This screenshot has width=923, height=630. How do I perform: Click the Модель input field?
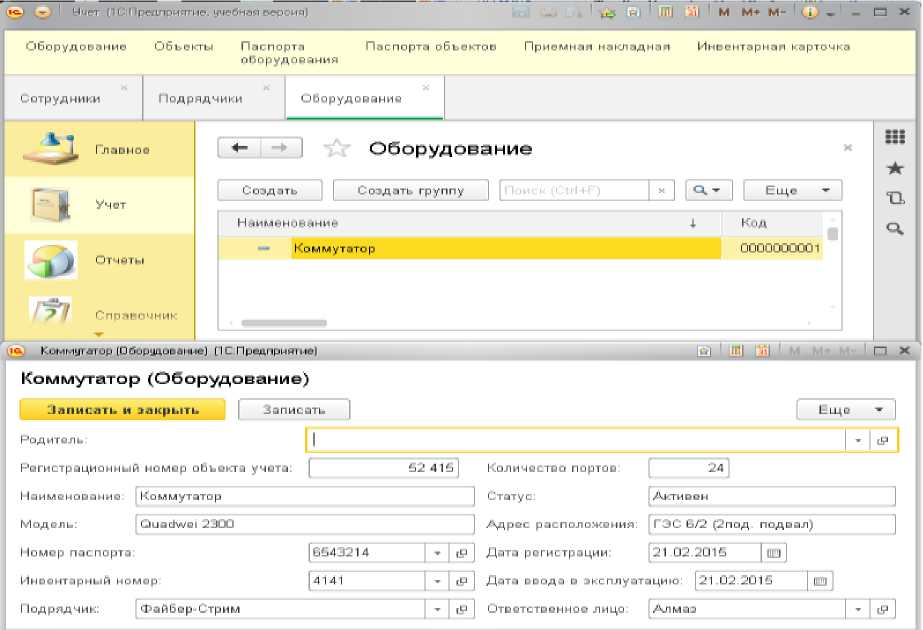pyautogui.click(x=304, y=524)
